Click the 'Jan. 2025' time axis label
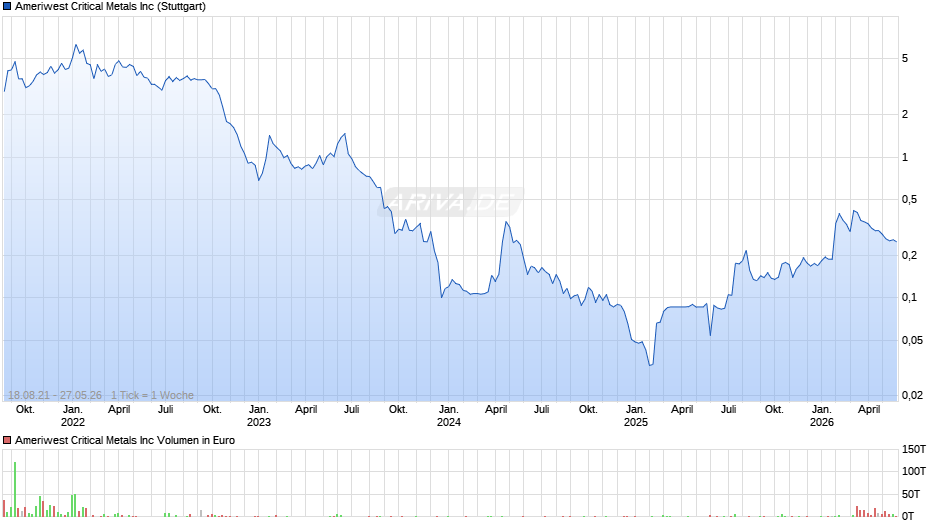The height and width of the screenshot is (526, 940). (x=635, y=416)
